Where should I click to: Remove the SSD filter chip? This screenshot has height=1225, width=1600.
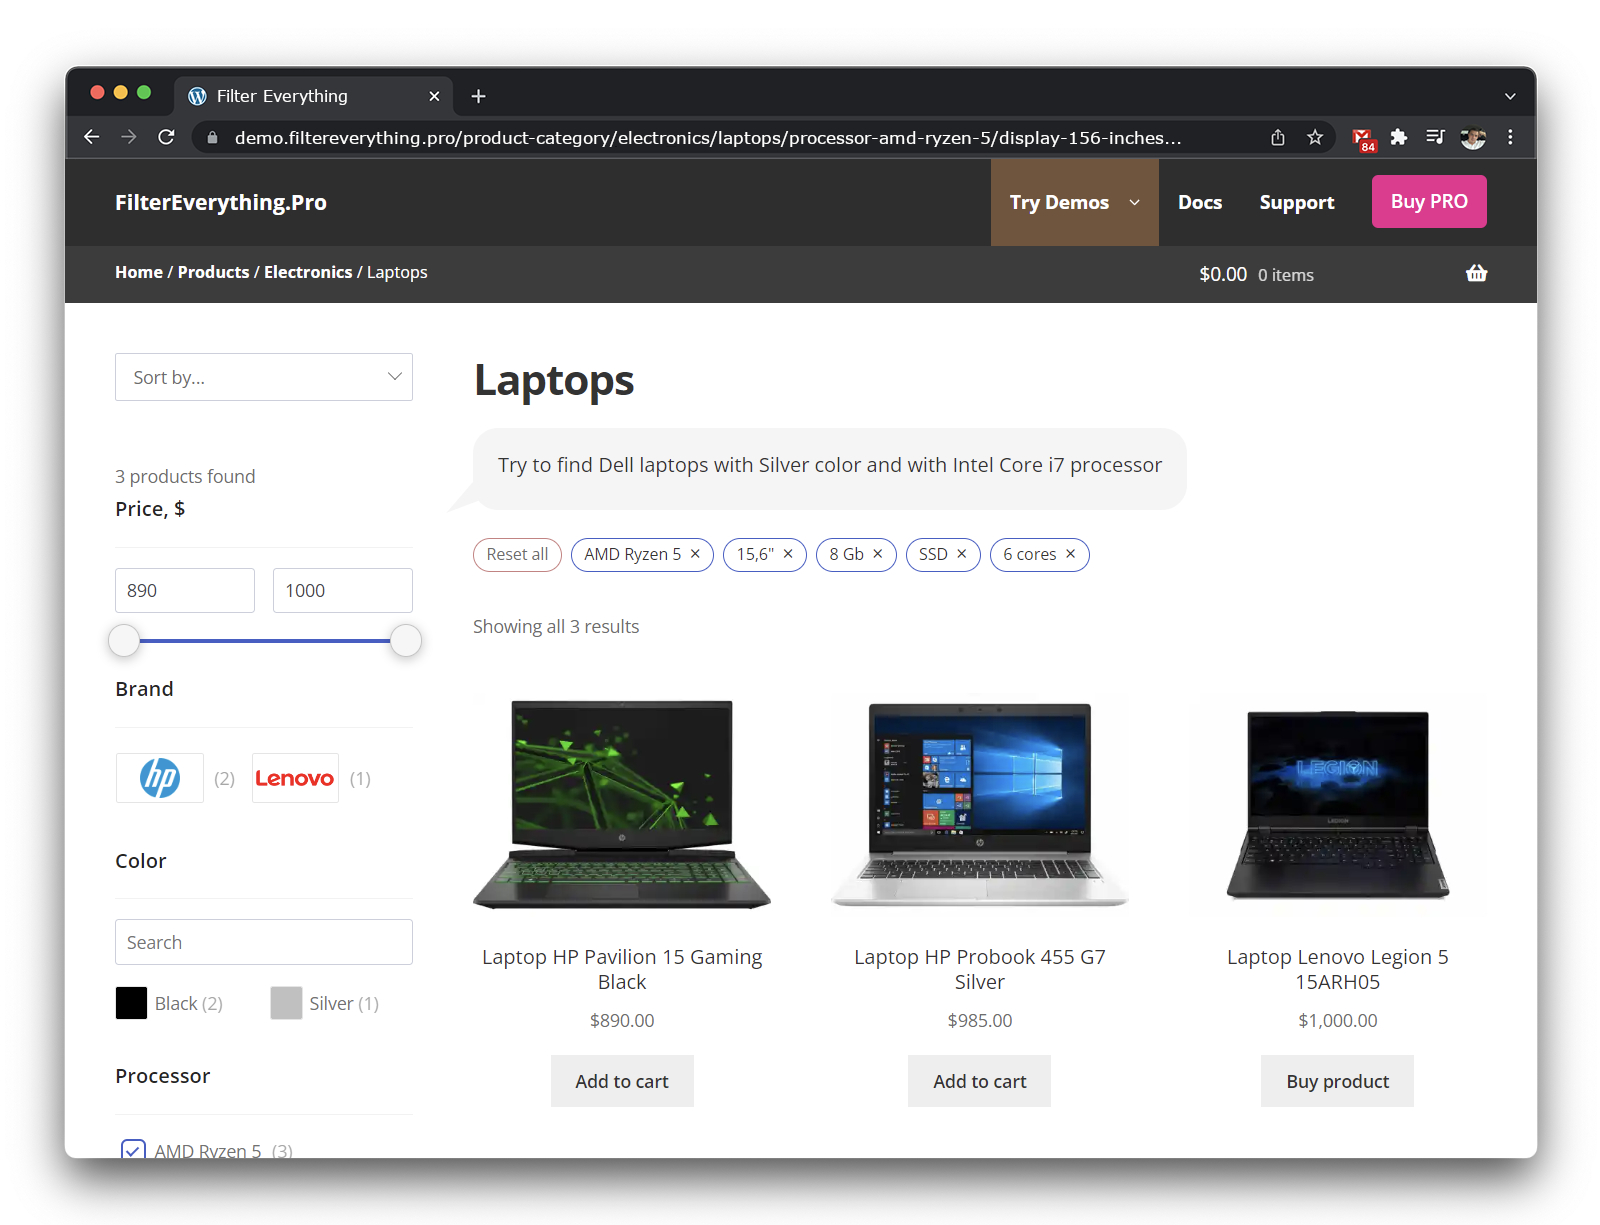961,554
